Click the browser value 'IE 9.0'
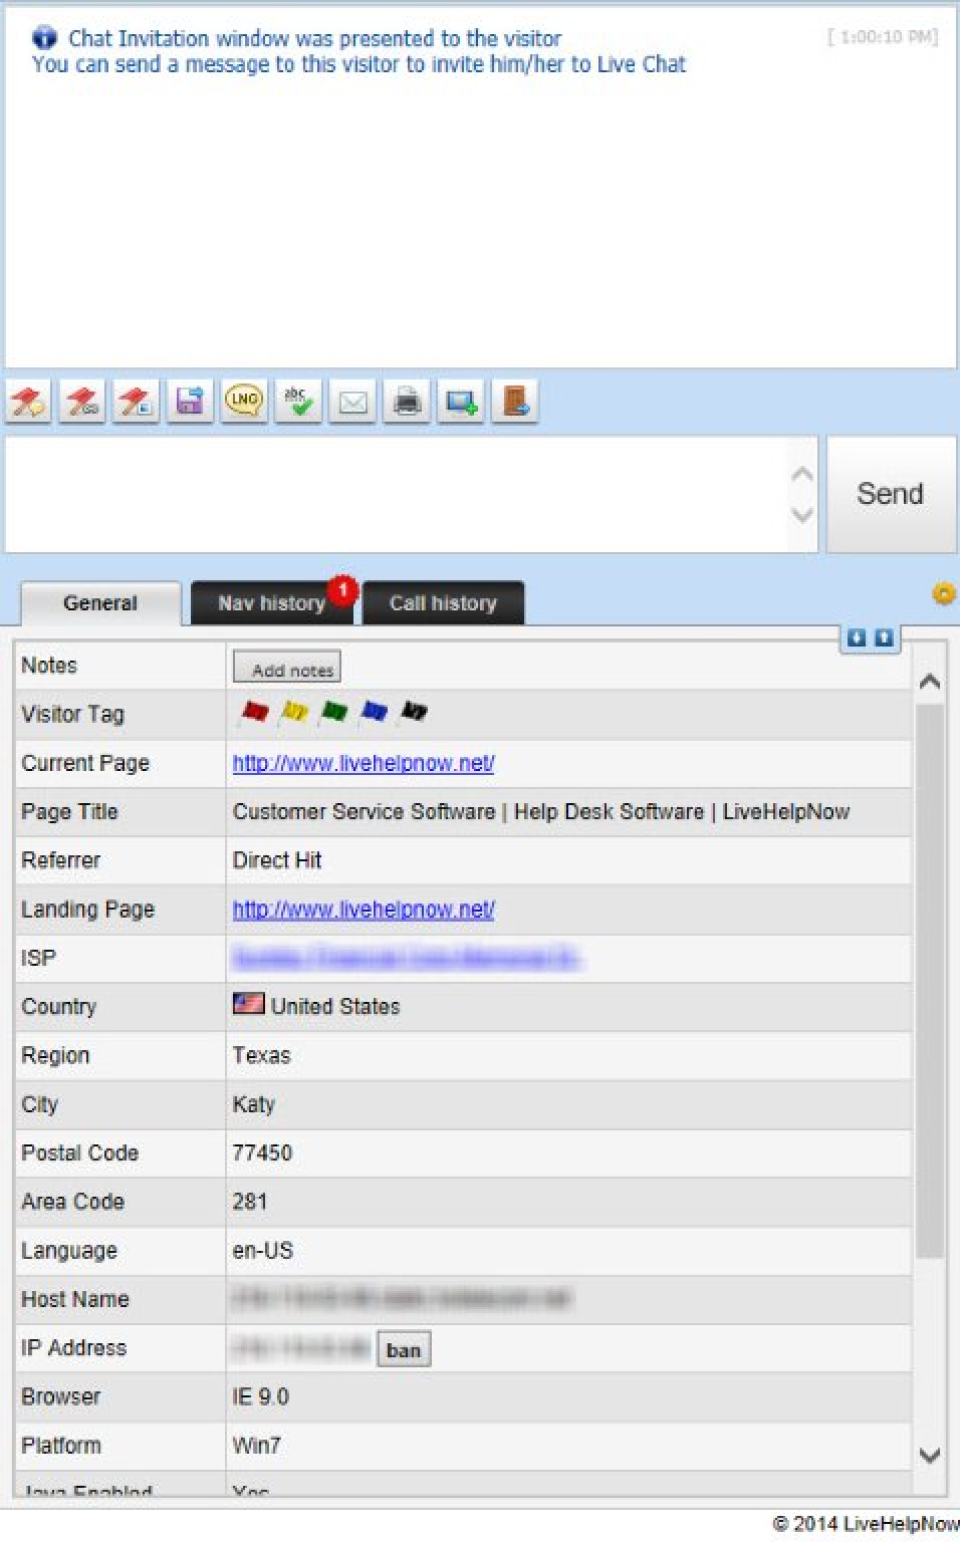The width and height of the screenshot is (960, 1542). tap(260, 1396)
